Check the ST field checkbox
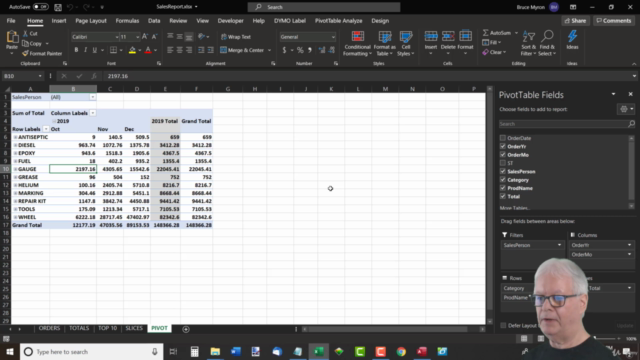 [x=503, y=163]
